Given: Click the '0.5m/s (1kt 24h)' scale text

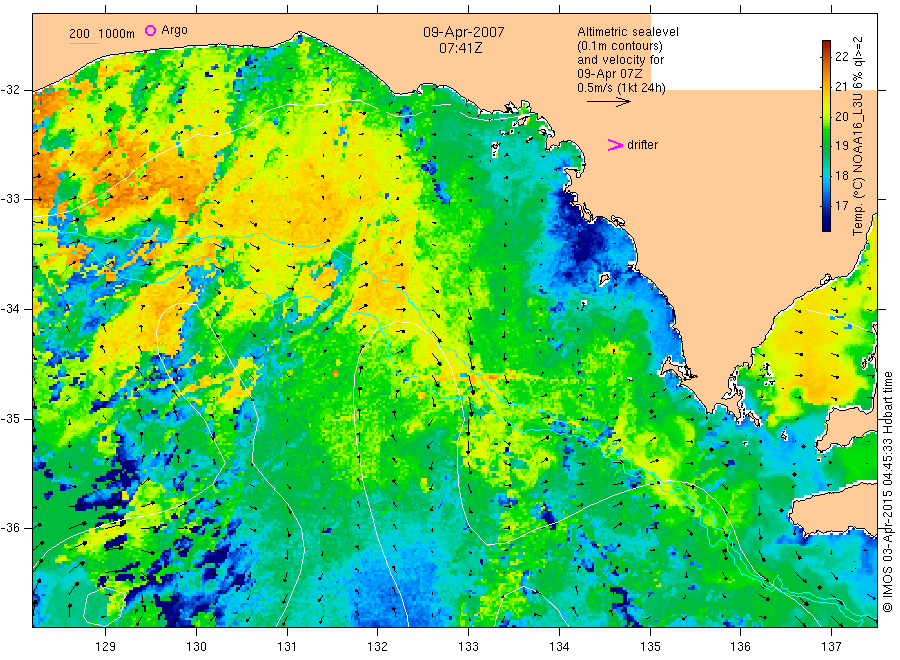Looking at the screenshot, I should tap(621, 88).
